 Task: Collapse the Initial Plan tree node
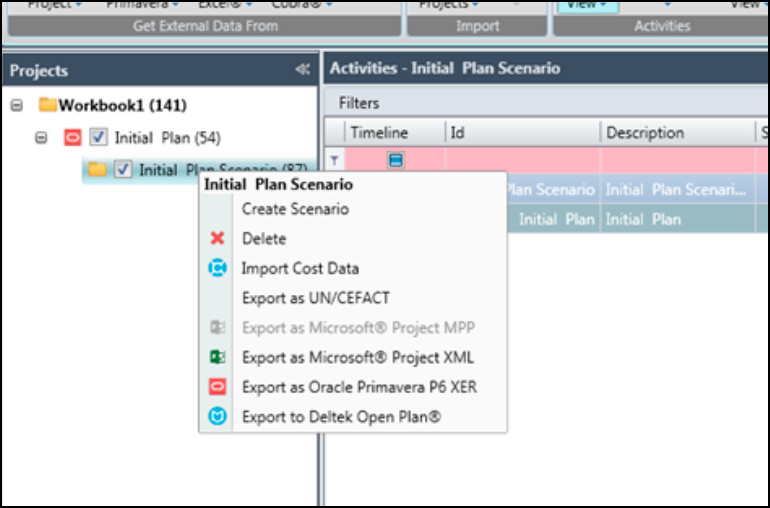[41, 138]
